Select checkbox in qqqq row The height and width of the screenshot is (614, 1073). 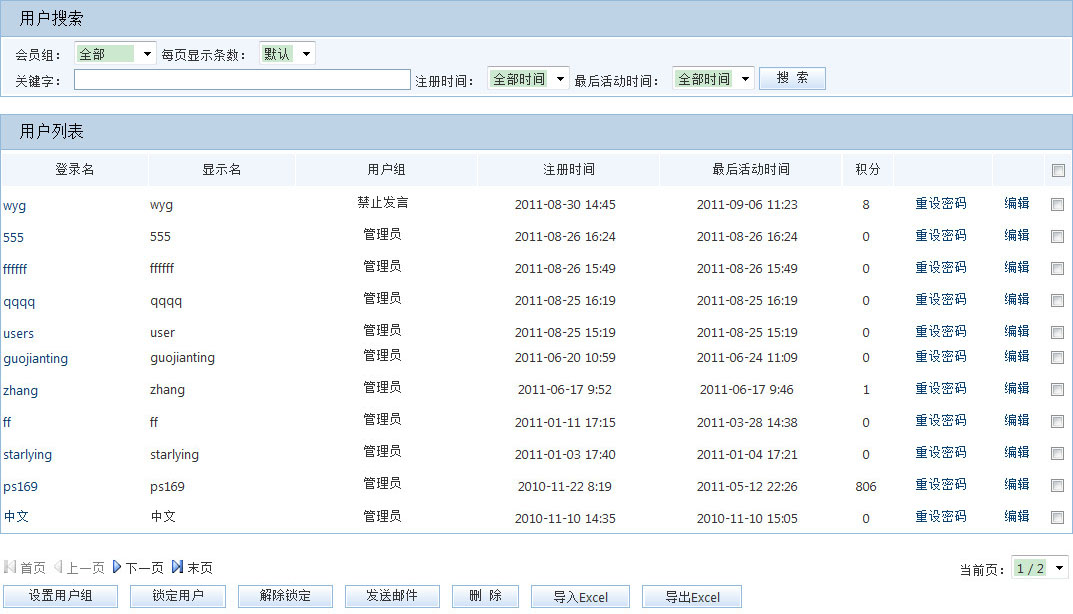(1057, 300)
